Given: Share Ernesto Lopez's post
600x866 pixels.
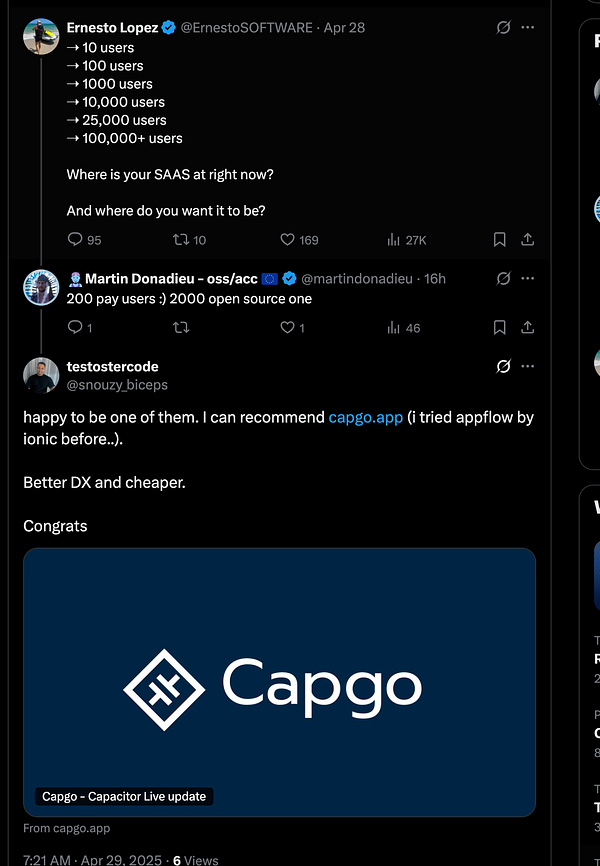Looking at the screenshot, I should coord(529,239).
